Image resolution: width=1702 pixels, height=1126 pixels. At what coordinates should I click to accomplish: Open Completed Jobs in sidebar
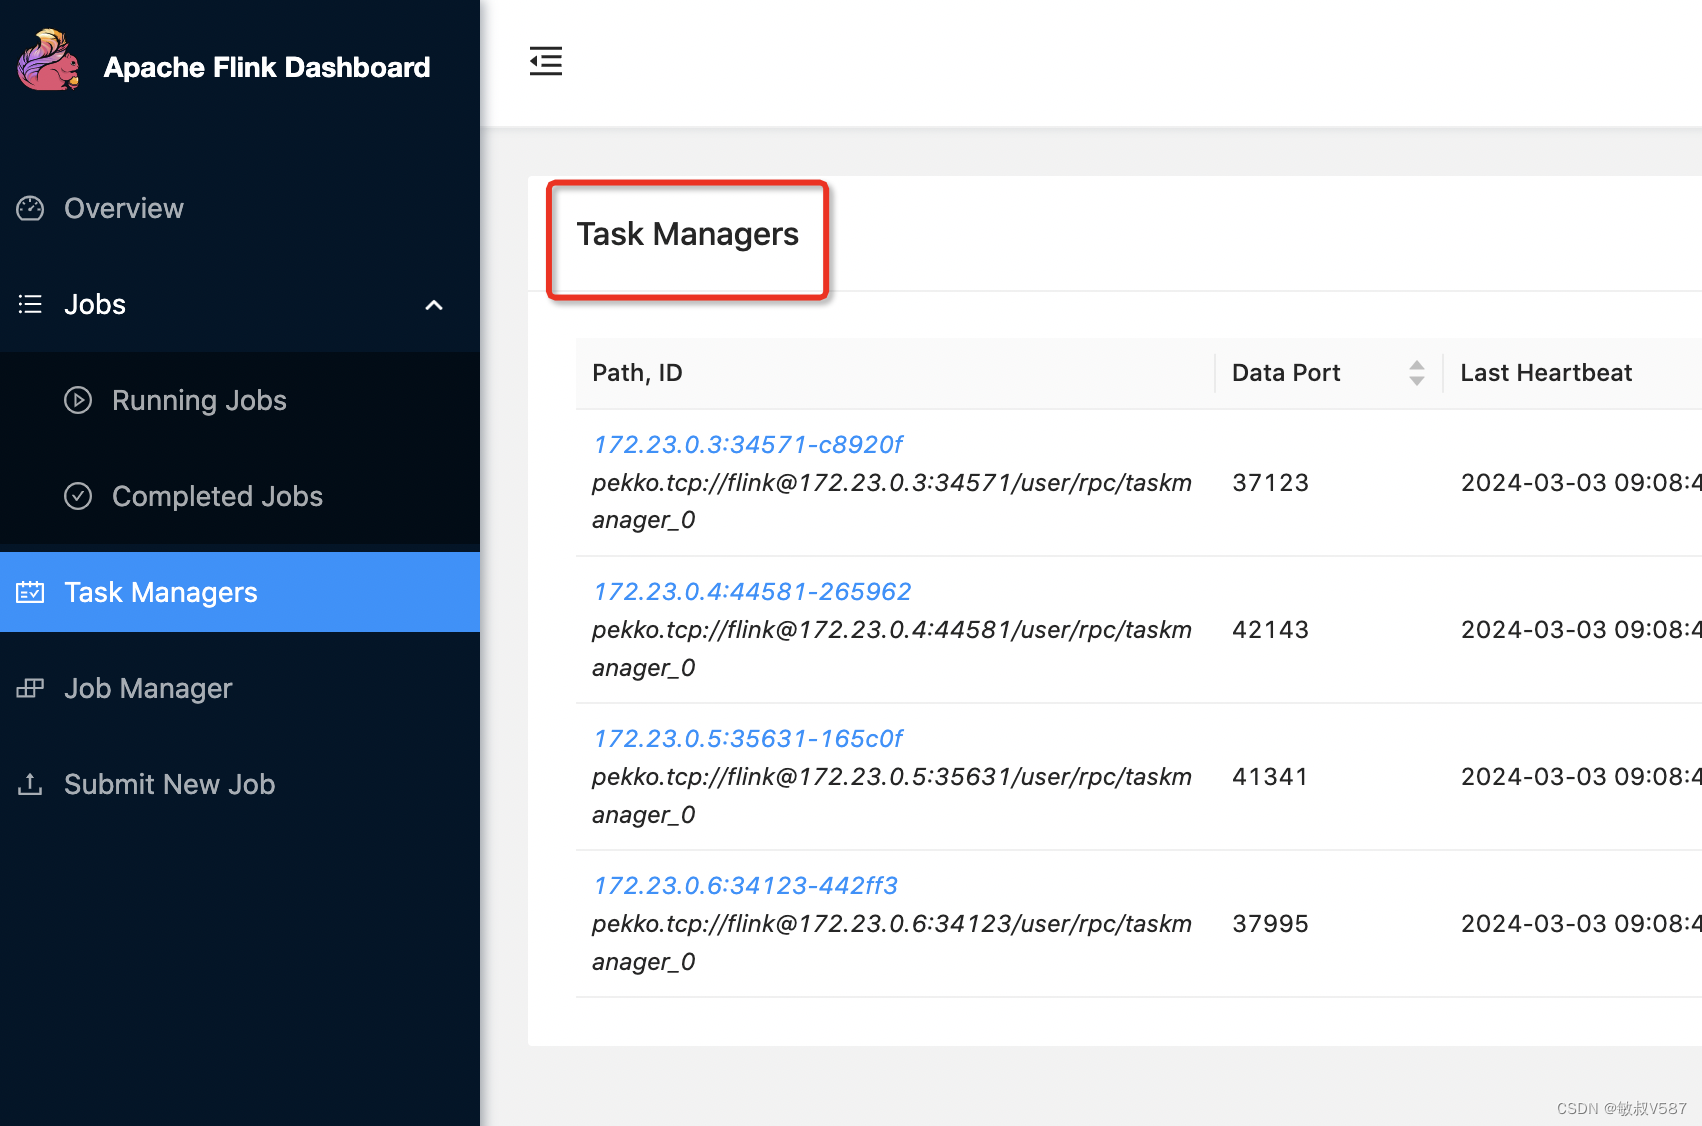[x=240, y=496]
